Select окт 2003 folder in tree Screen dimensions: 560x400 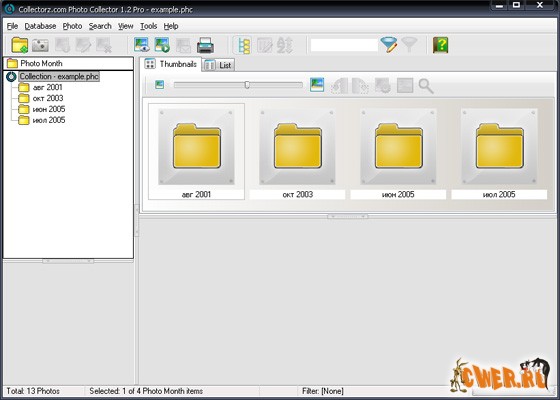click(x=48, y=98)
